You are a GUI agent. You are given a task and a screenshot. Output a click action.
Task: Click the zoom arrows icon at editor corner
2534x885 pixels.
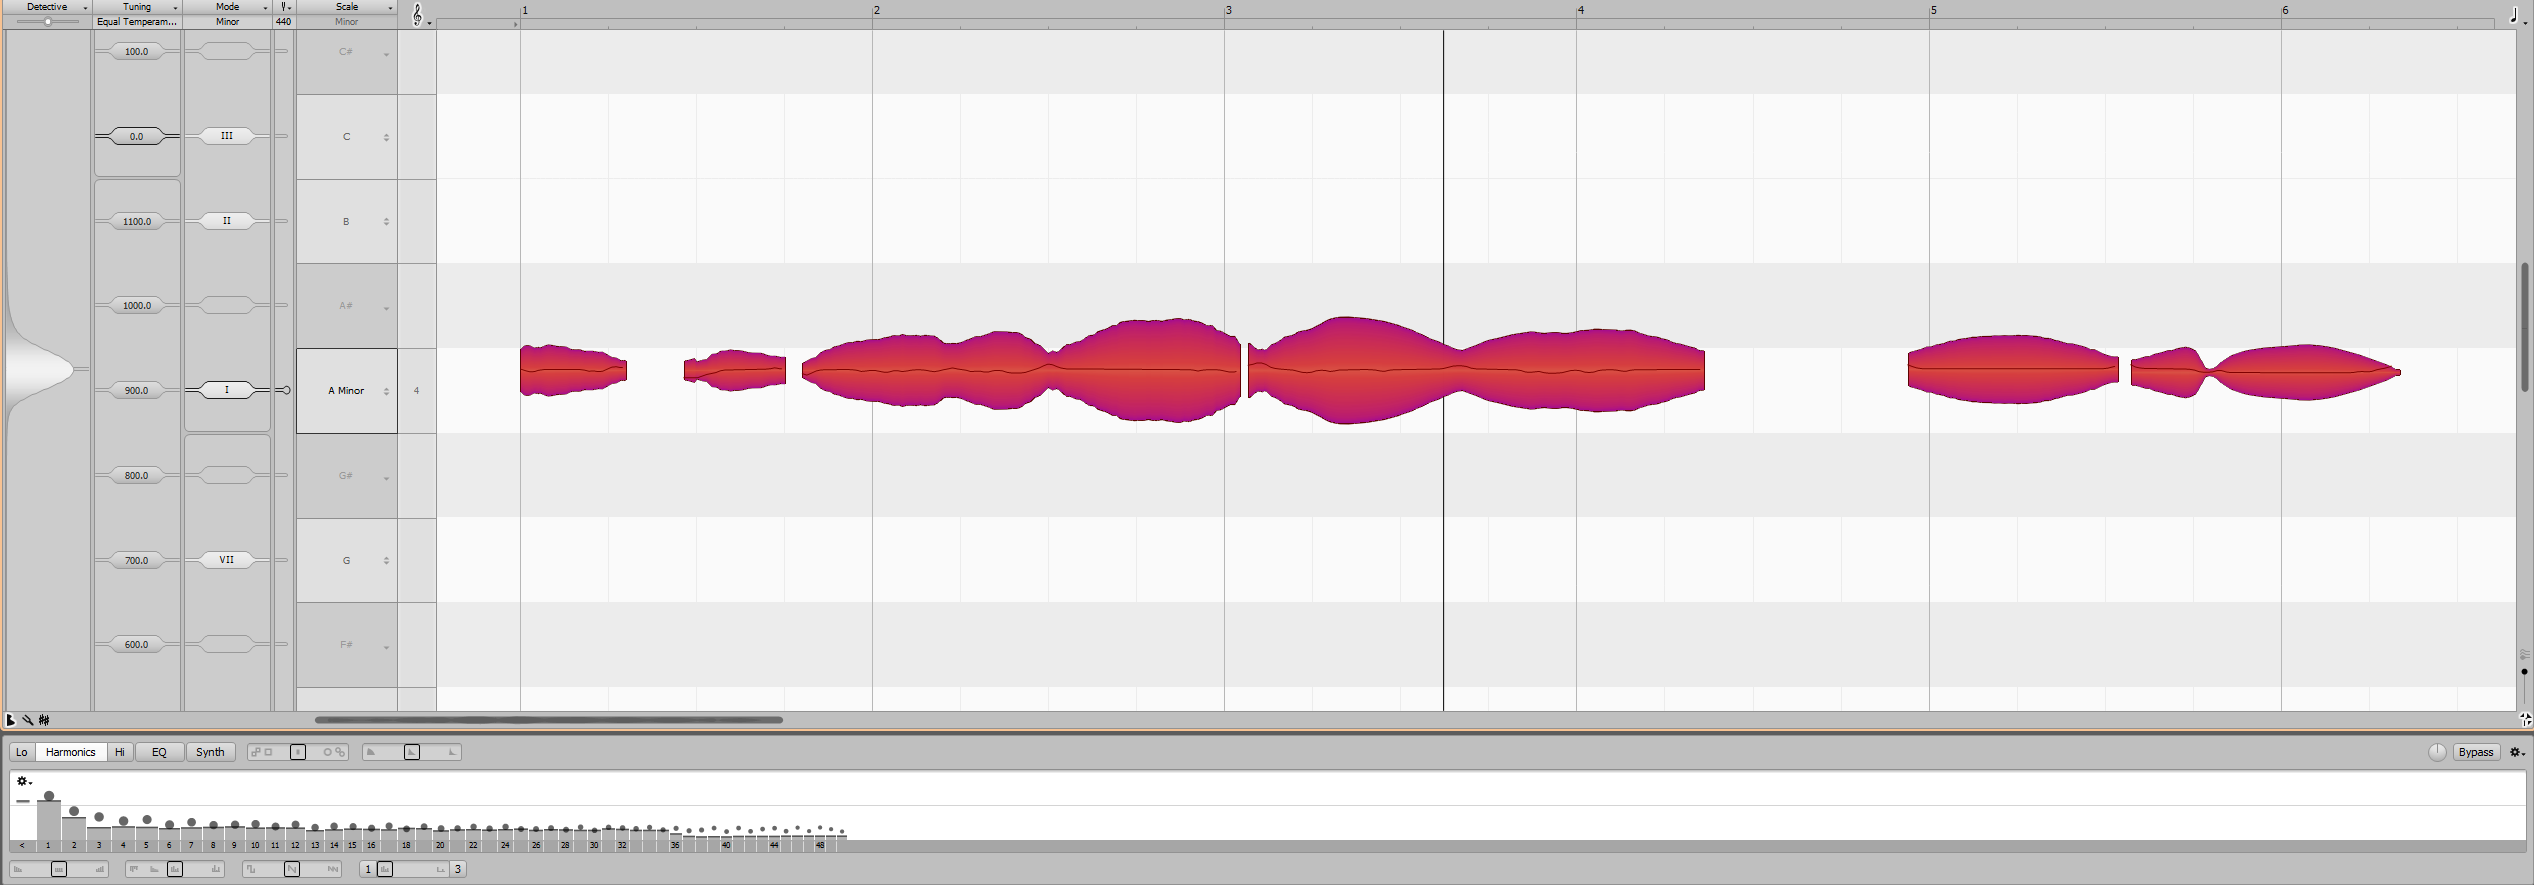pyautogui.click(x=2525, y=719)
